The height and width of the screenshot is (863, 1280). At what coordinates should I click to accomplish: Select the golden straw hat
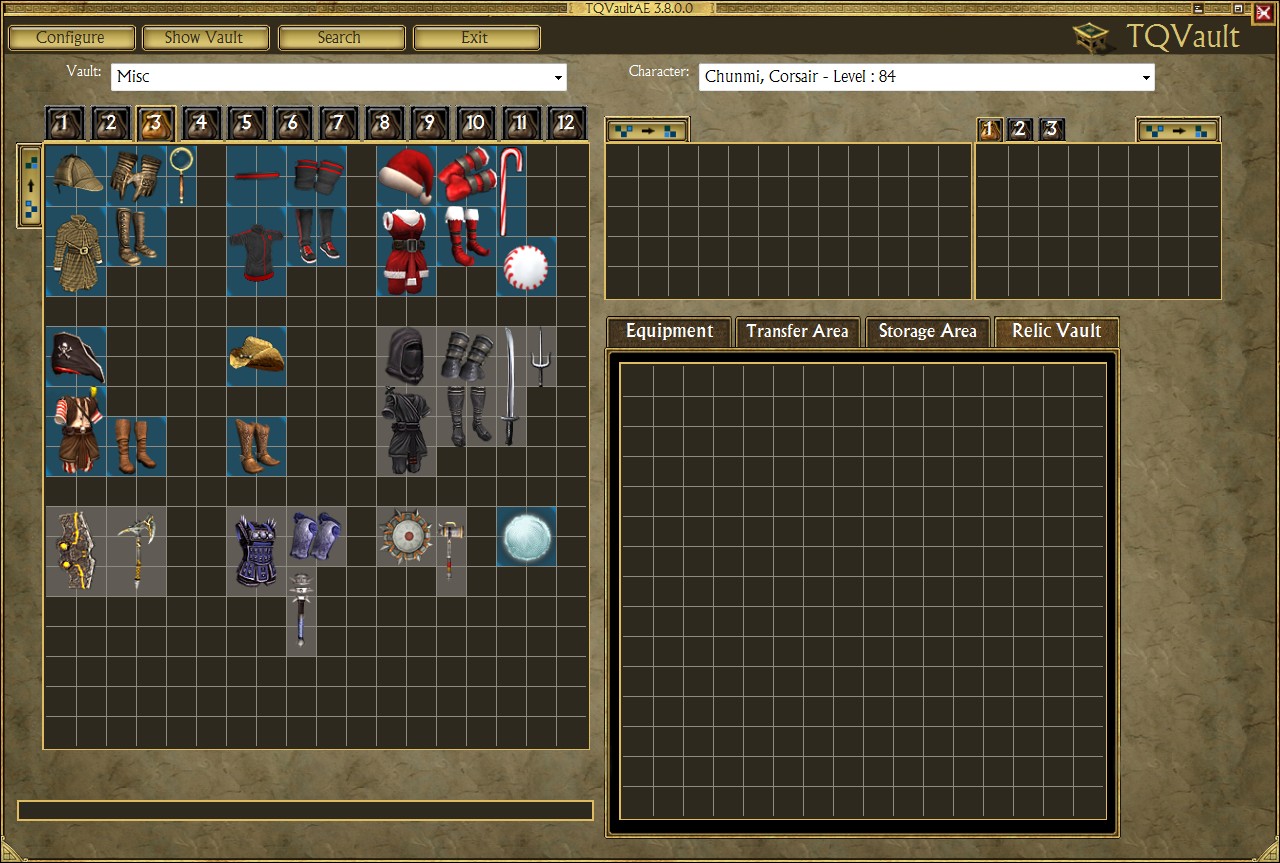pos(256,356)
